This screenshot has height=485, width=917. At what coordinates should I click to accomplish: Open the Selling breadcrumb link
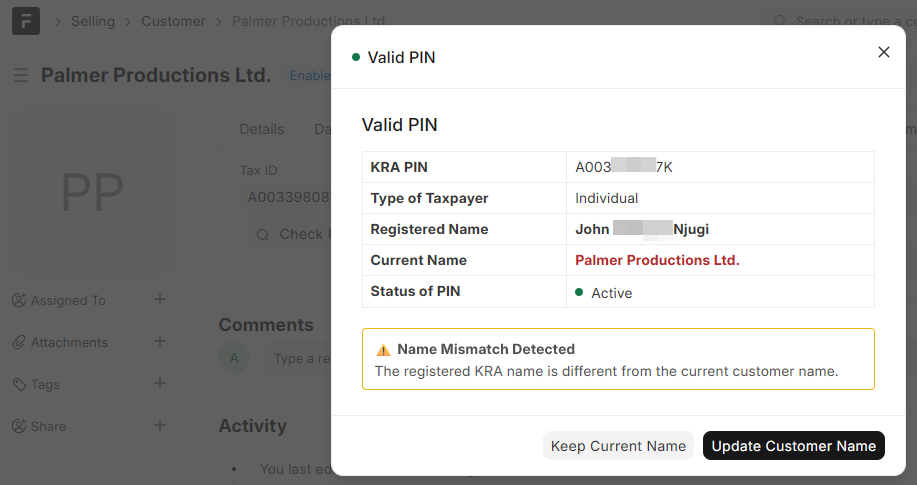coord(93,21)
